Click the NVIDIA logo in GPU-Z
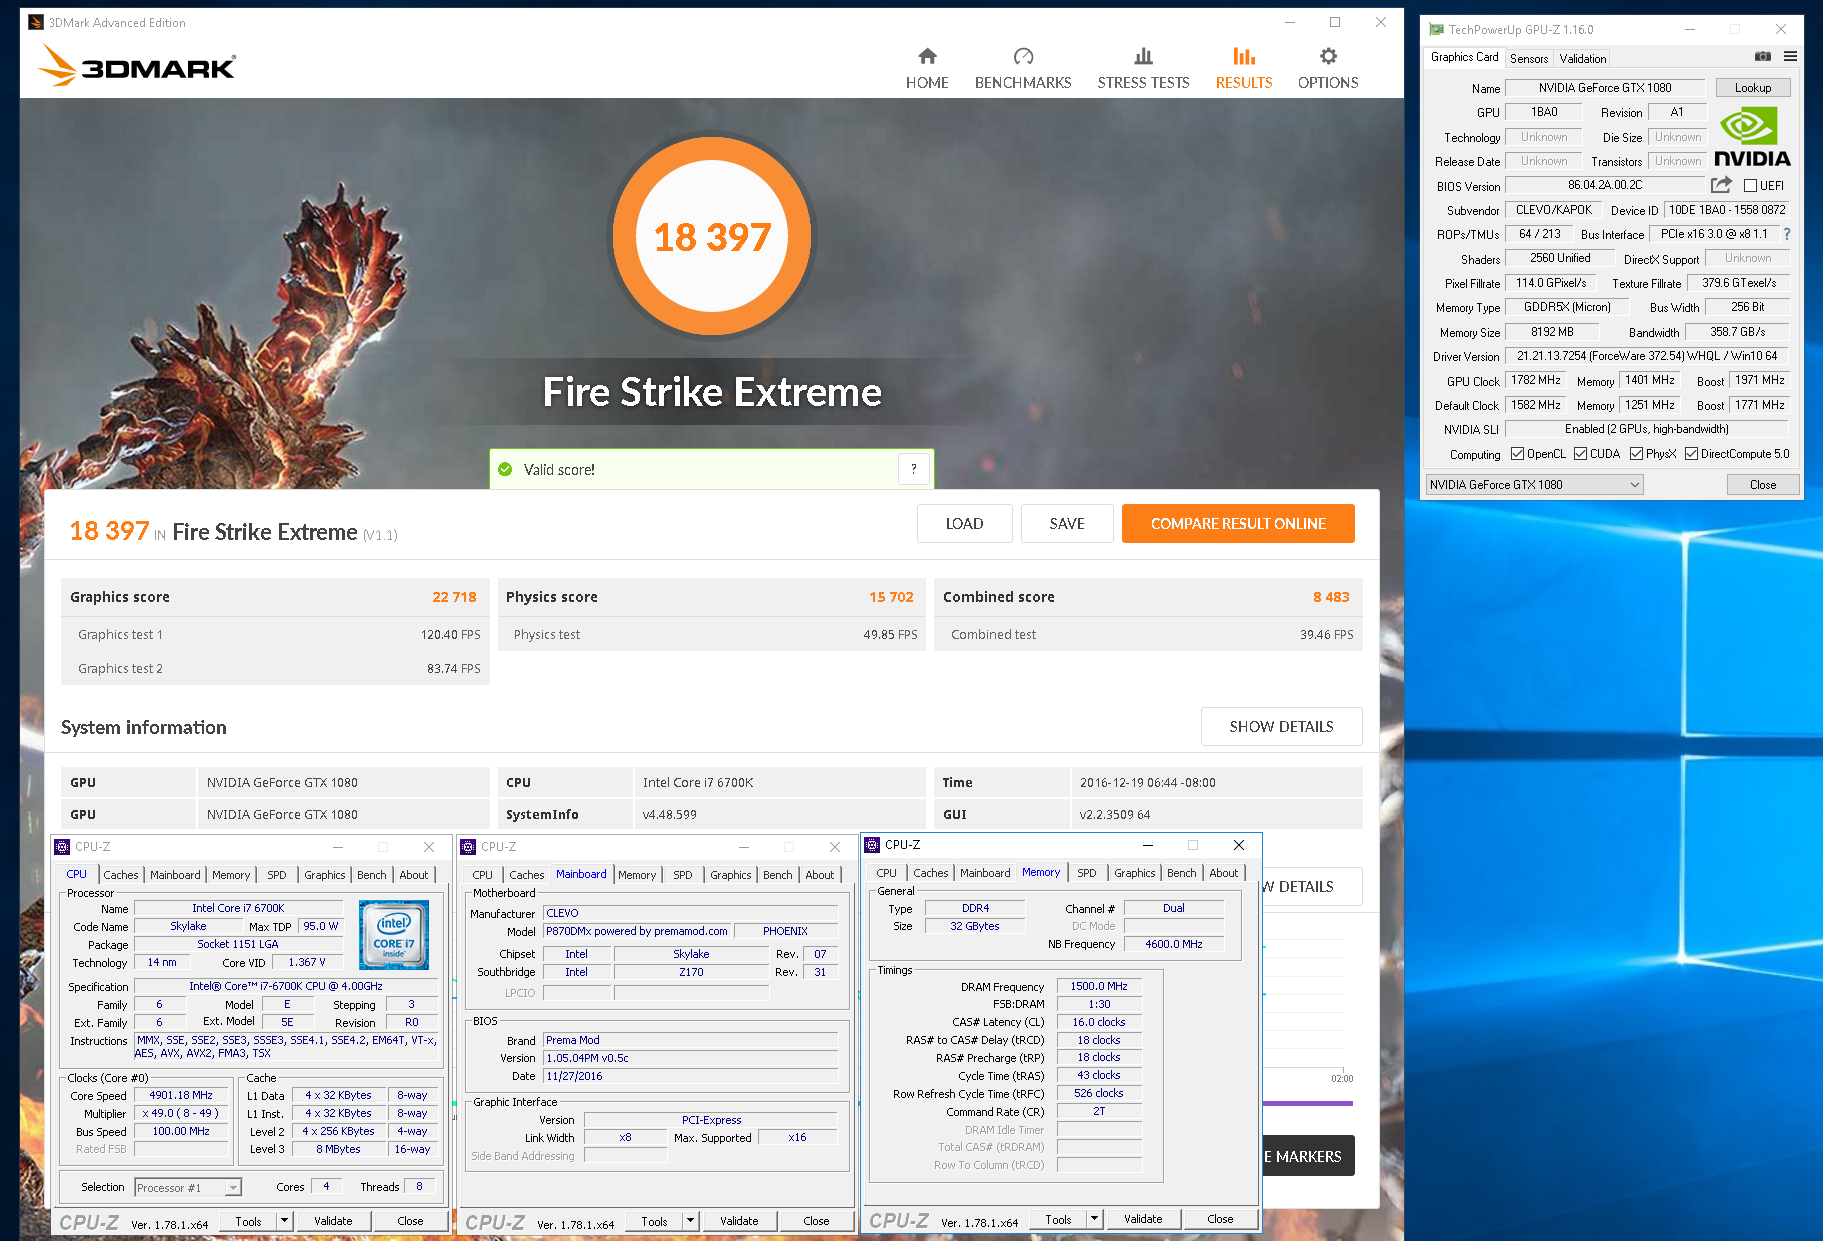1823x1241 pixels. [1752, 138]
